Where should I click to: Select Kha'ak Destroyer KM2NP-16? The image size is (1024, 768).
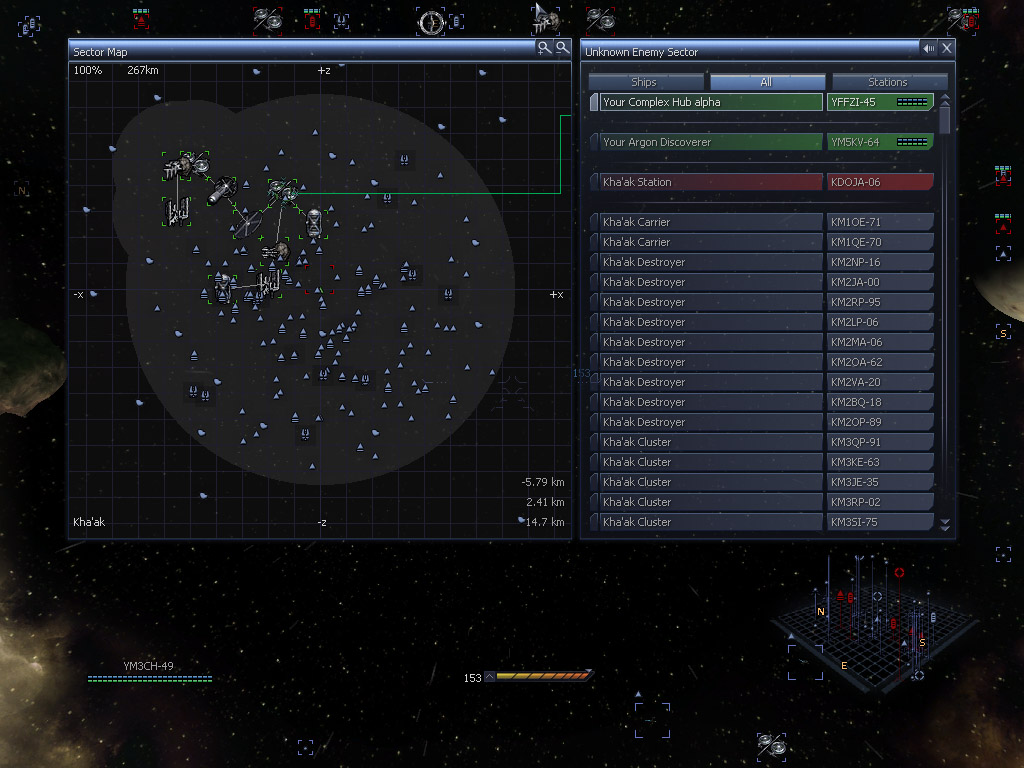(x=761, y=262)
